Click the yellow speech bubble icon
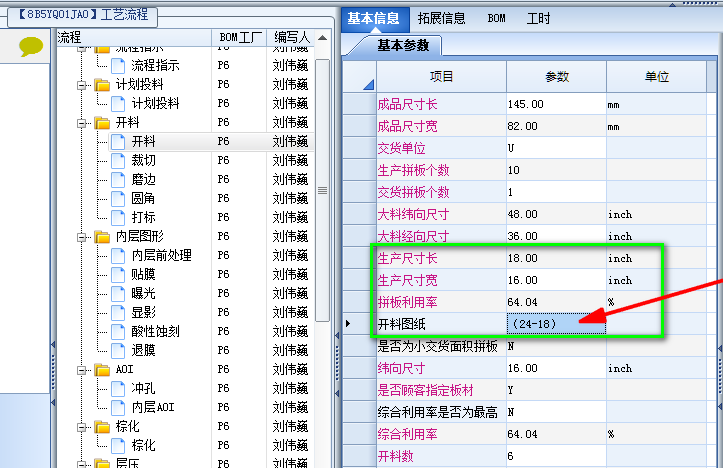723x468 pixels. pyautogui.click(x=31, y=47)
